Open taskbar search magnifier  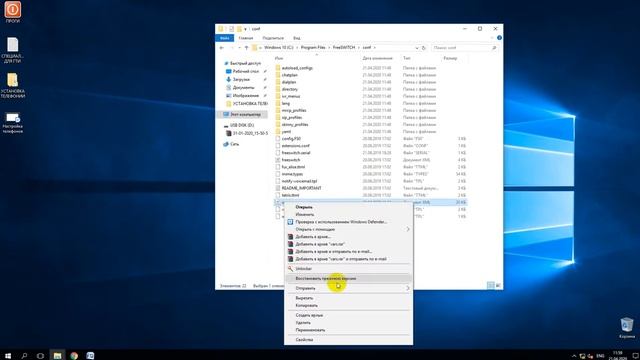(x=24, y=356)
